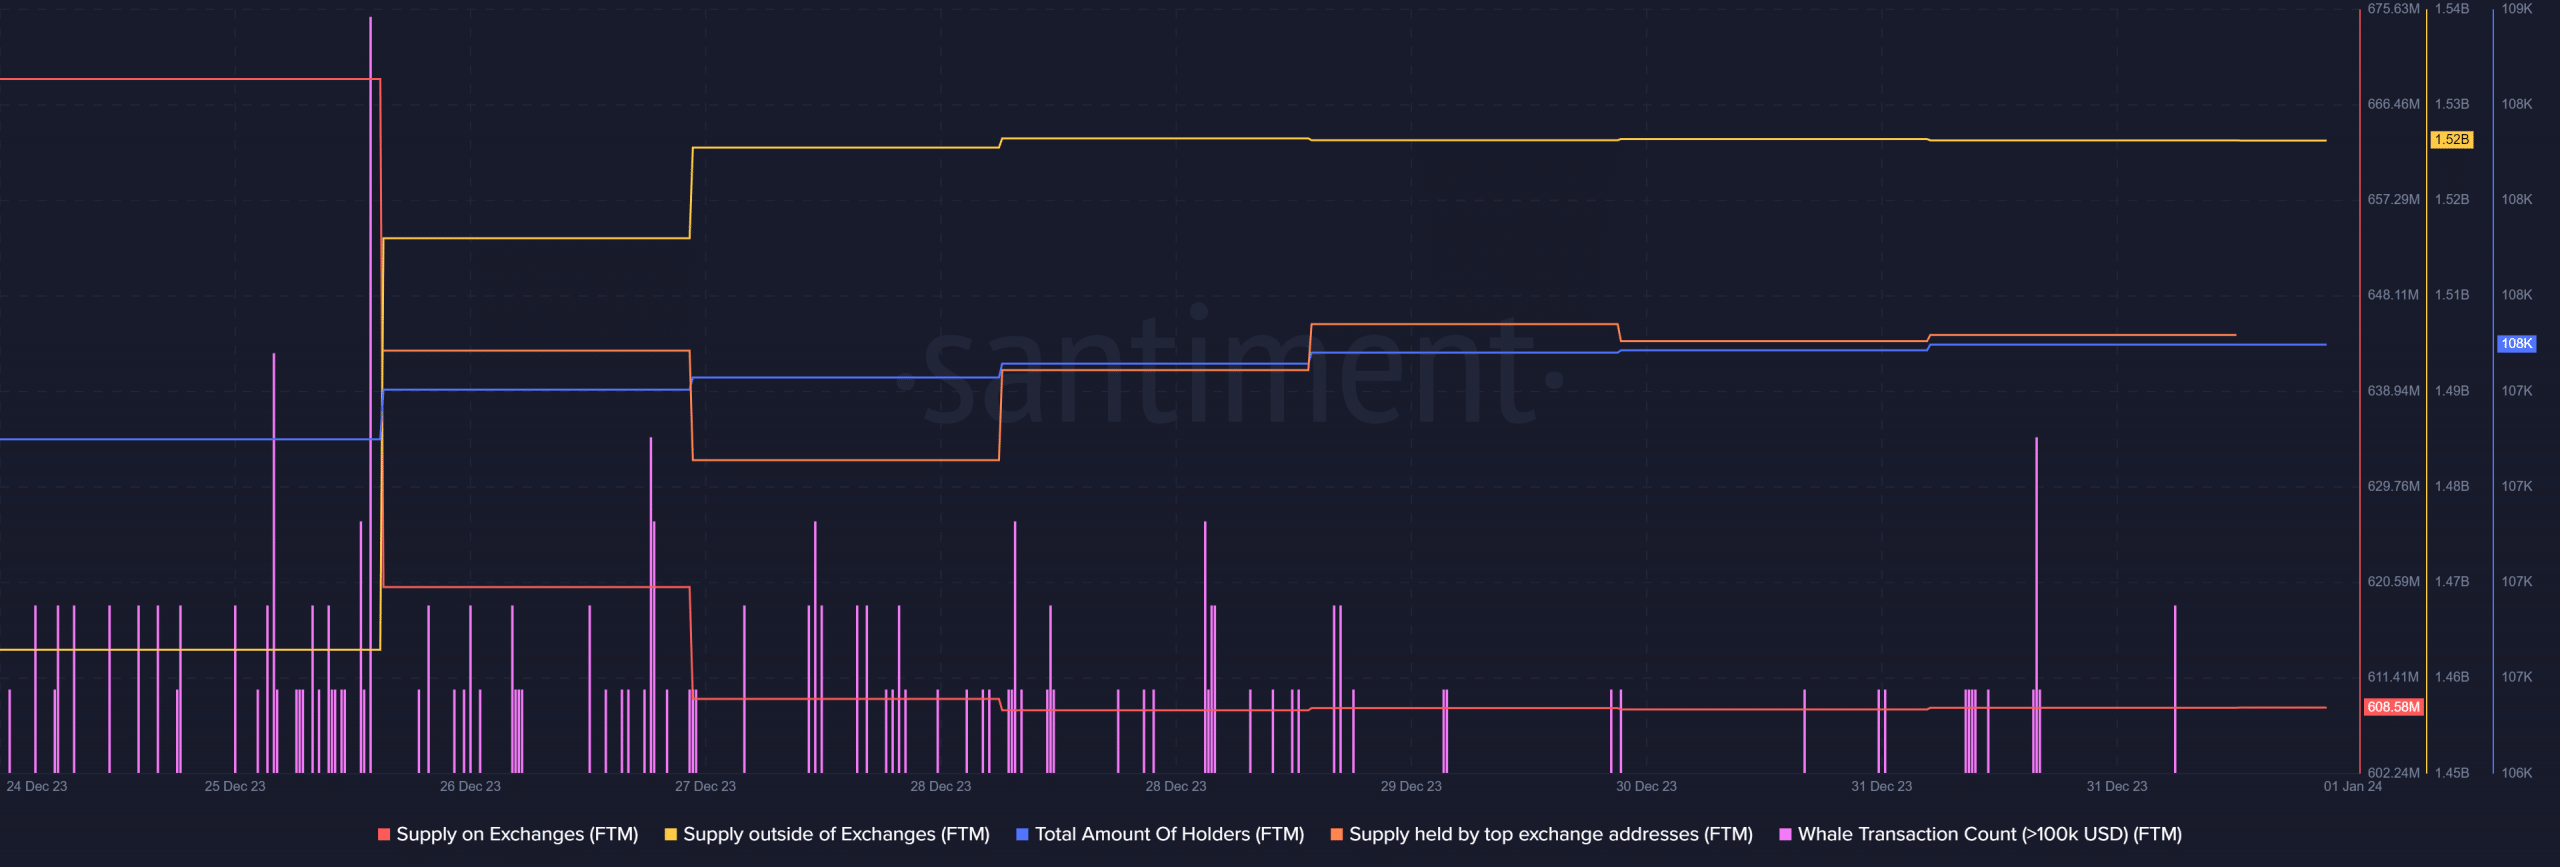Click the 648.11M axis label

[x=2393, y=295]
